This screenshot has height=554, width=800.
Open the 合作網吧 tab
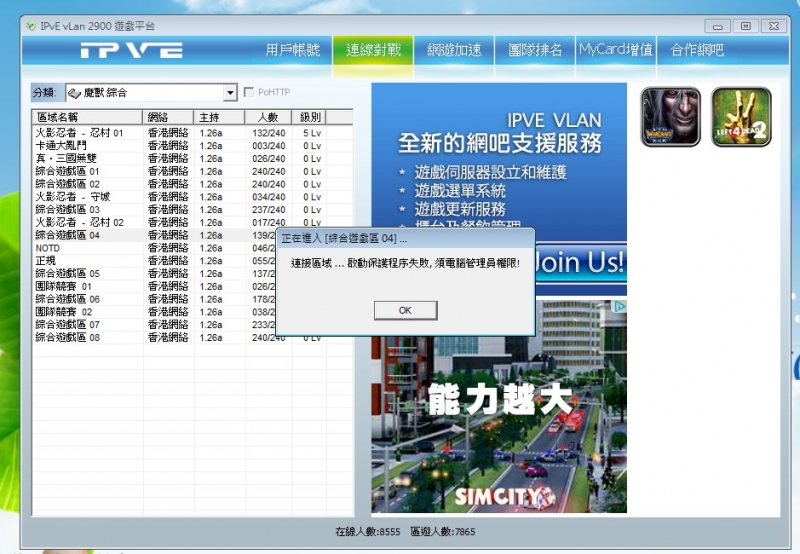(x=697, y=49)
